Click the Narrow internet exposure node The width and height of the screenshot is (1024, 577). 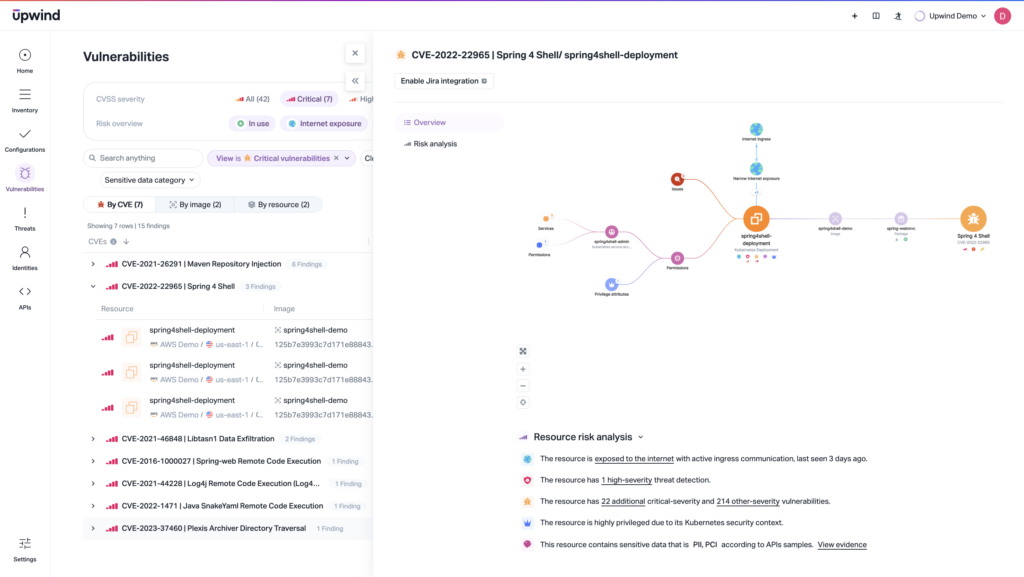756,169
